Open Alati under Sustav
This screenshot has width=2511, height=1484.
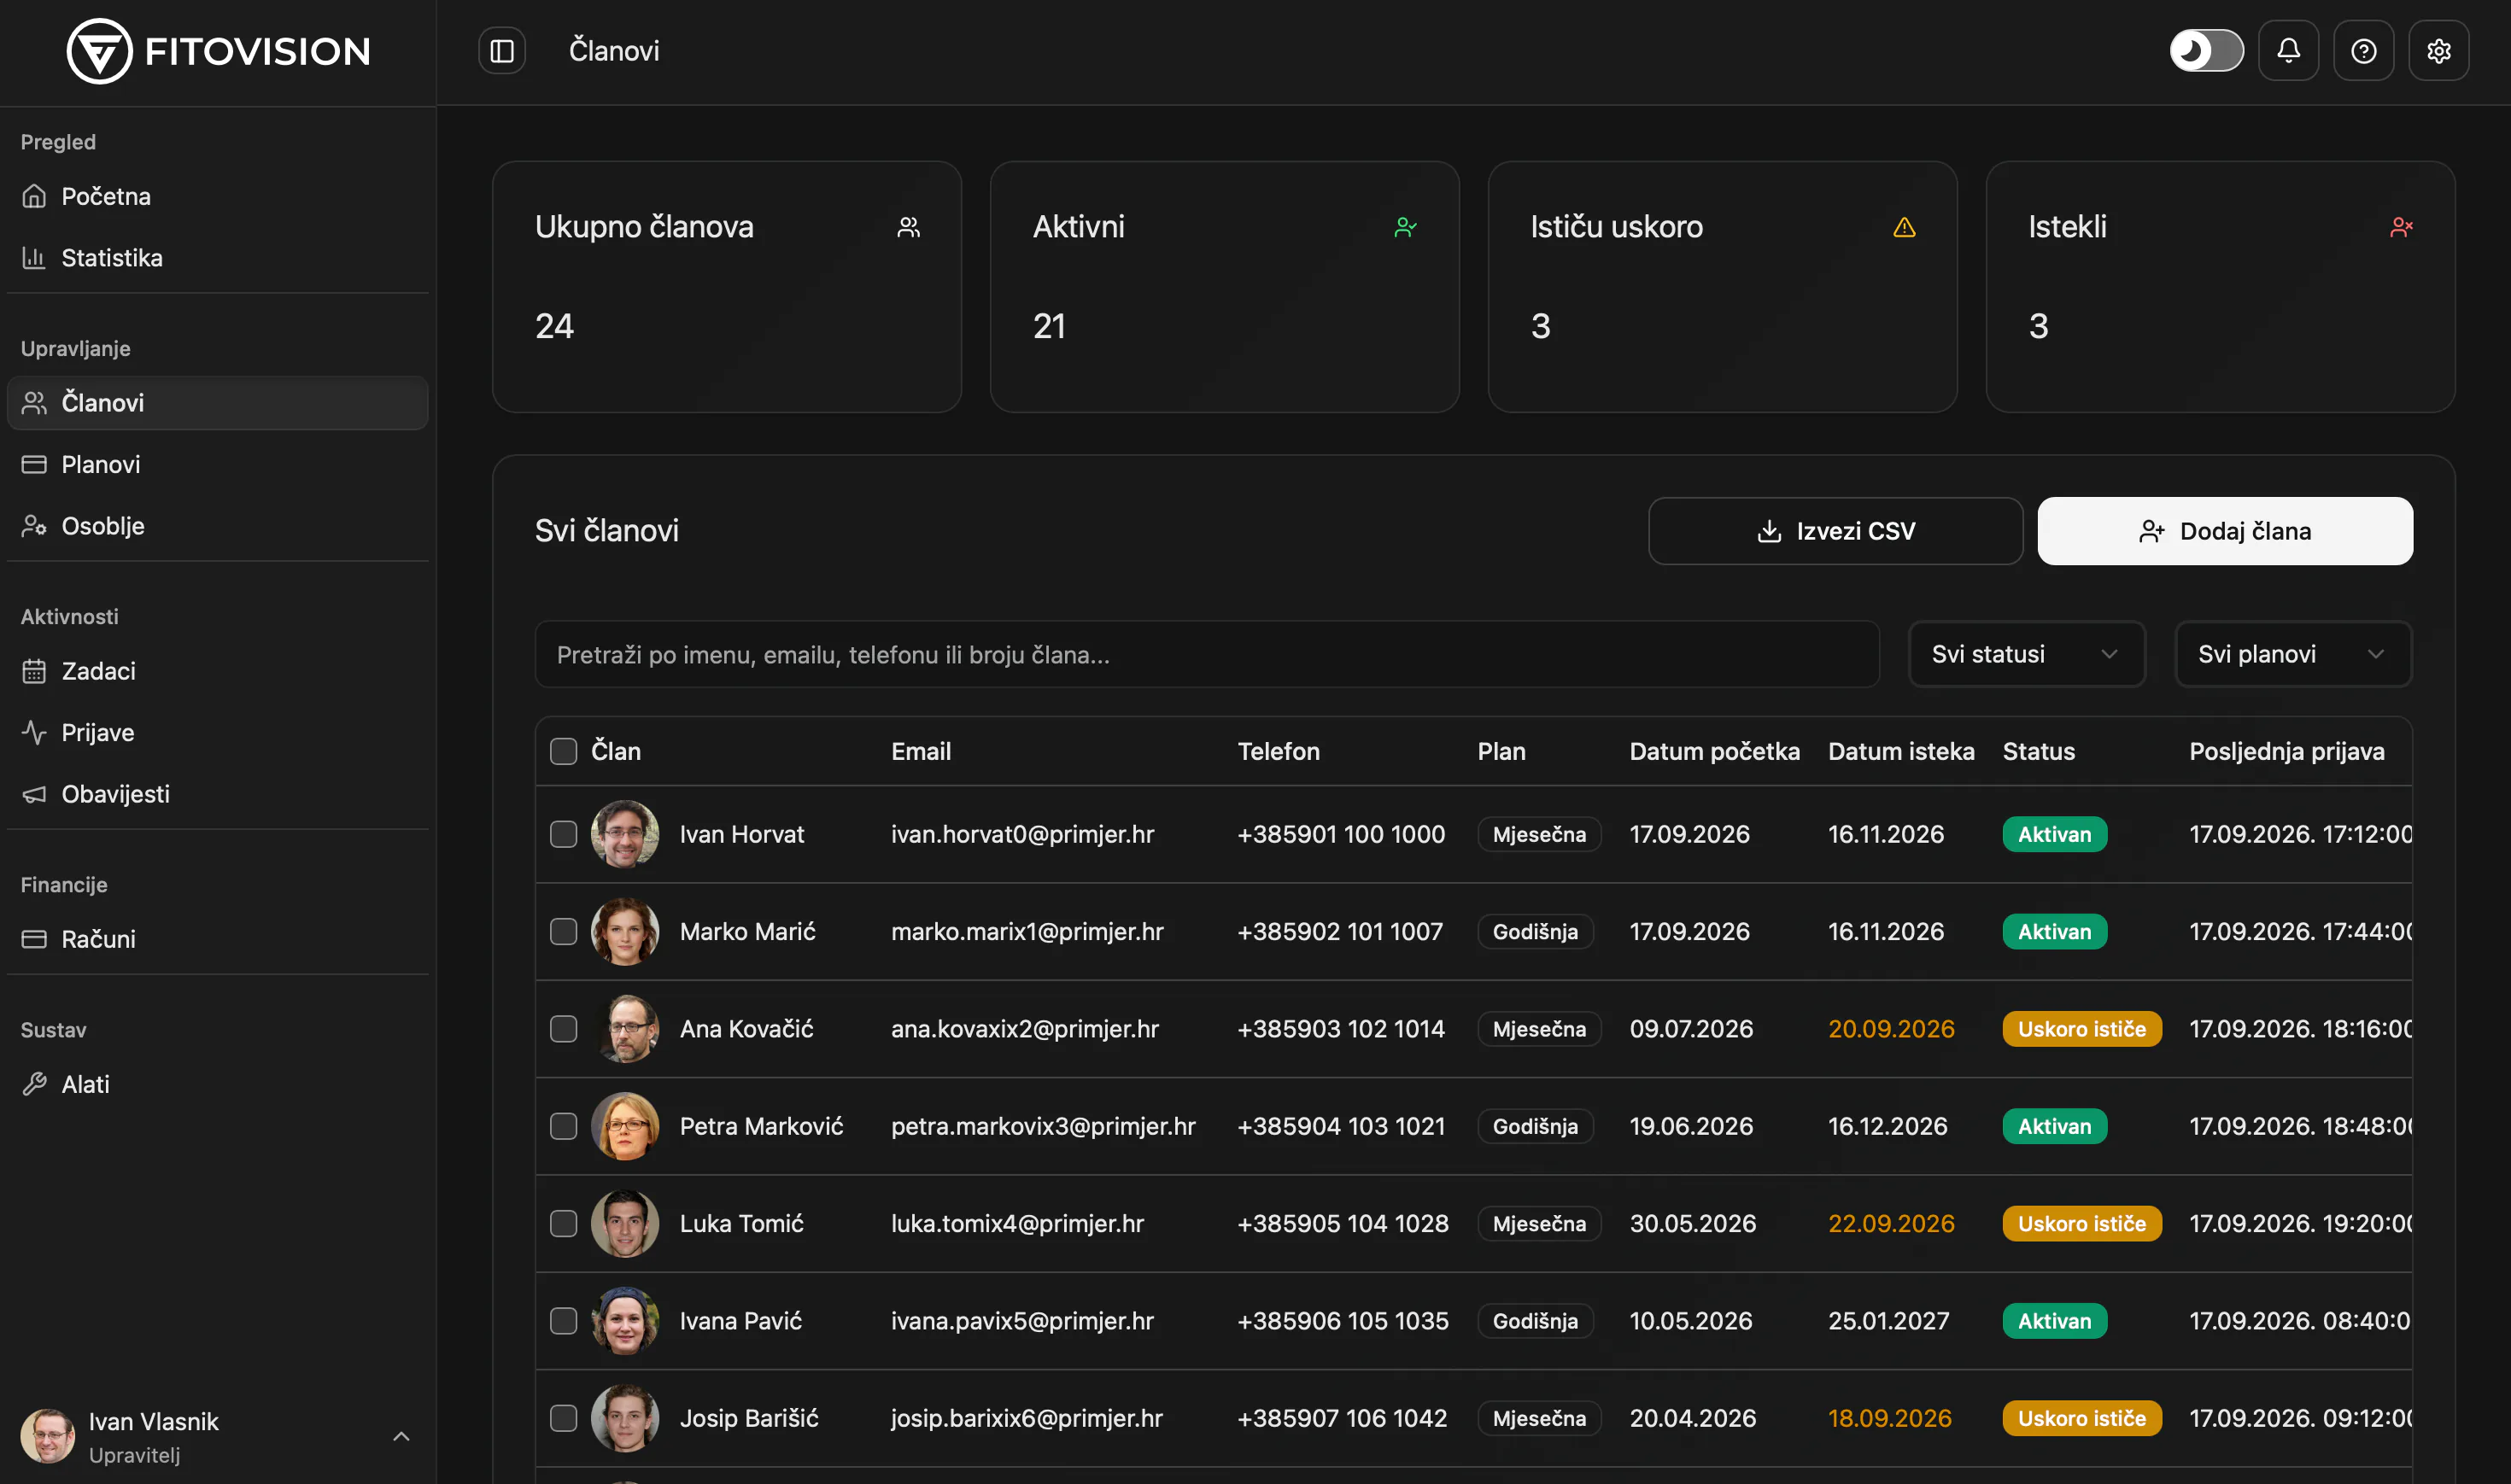coord(218,1084)
